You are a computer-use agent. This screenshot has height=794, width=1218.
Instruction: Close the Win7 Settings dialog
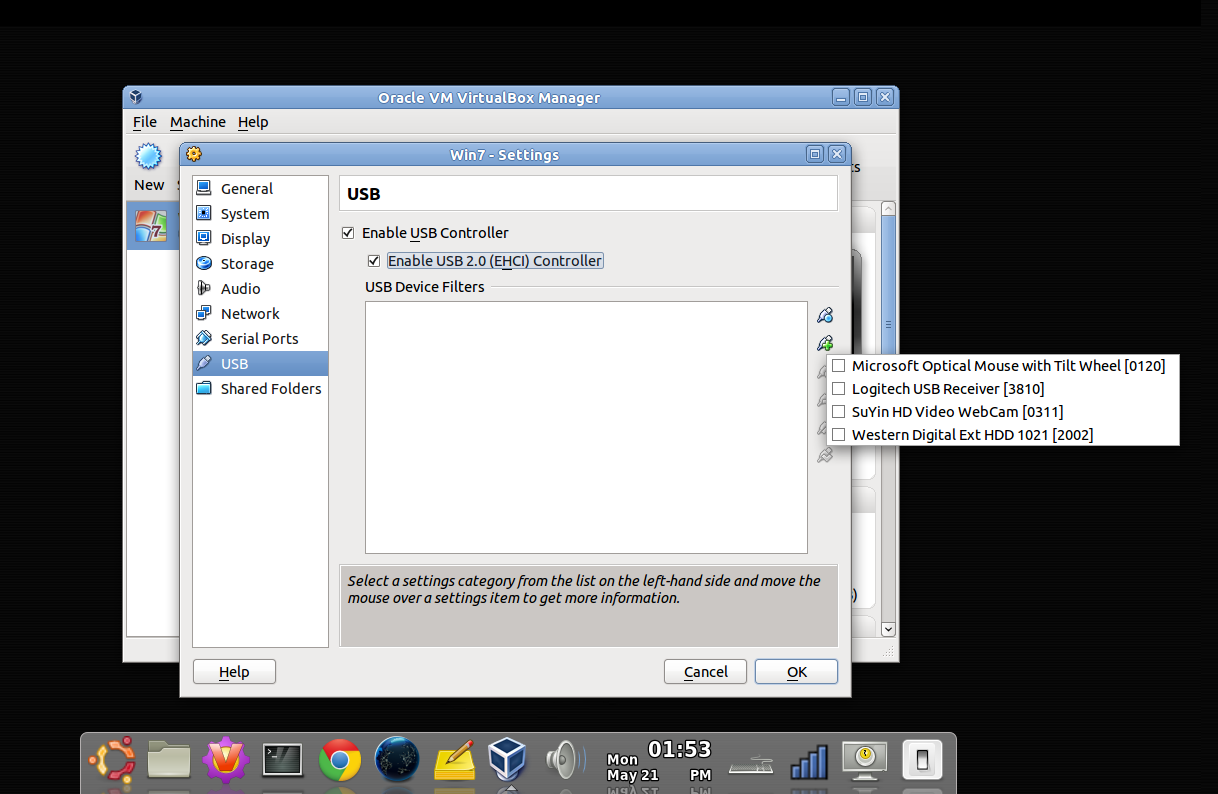click(837, 154)
